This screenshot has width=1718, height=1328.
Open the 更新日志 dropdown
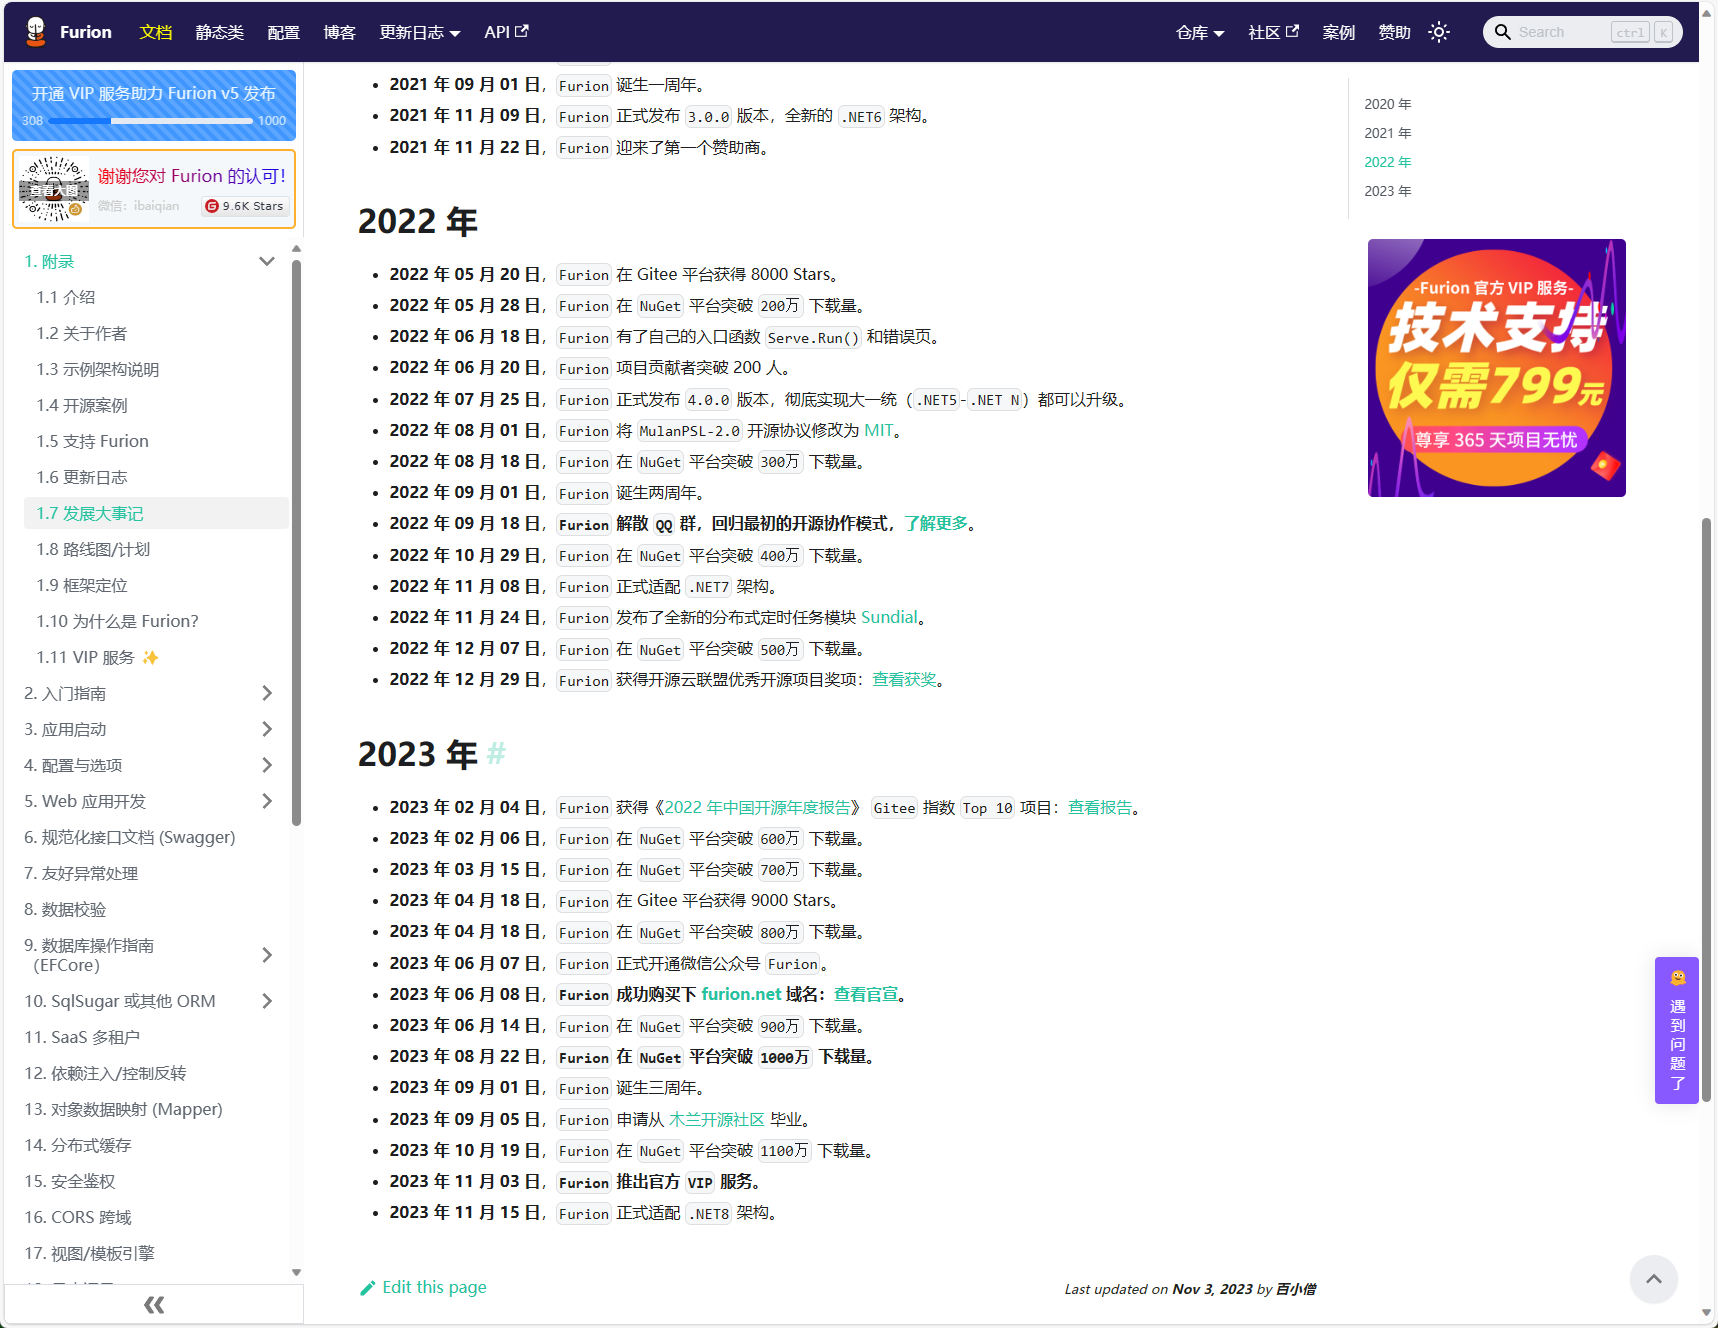click(420, 32)
